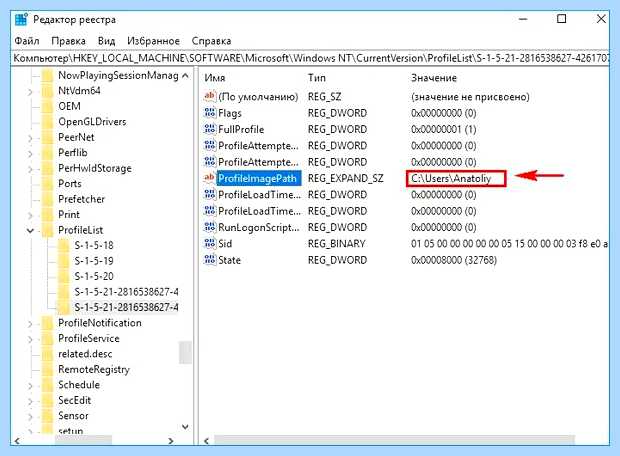This screenshot has height=456, width=620.
Task: Click the values pane horizontal scrollbar
Action: pos(394,441)
